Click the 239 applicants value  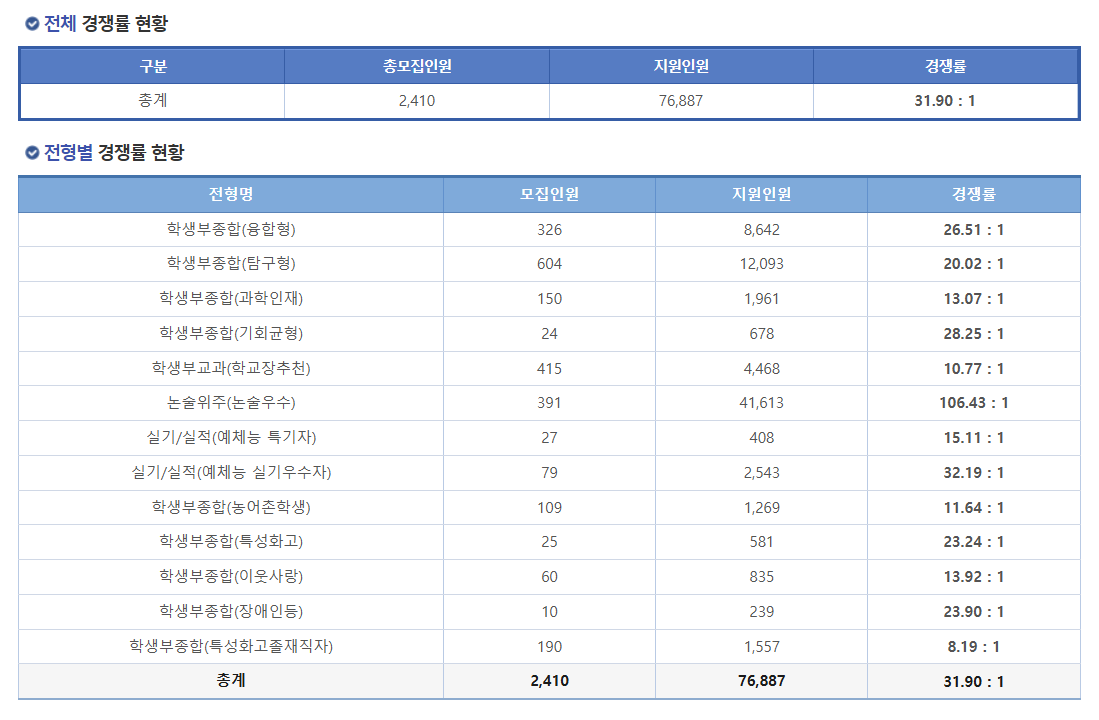(x=762, y=613)
